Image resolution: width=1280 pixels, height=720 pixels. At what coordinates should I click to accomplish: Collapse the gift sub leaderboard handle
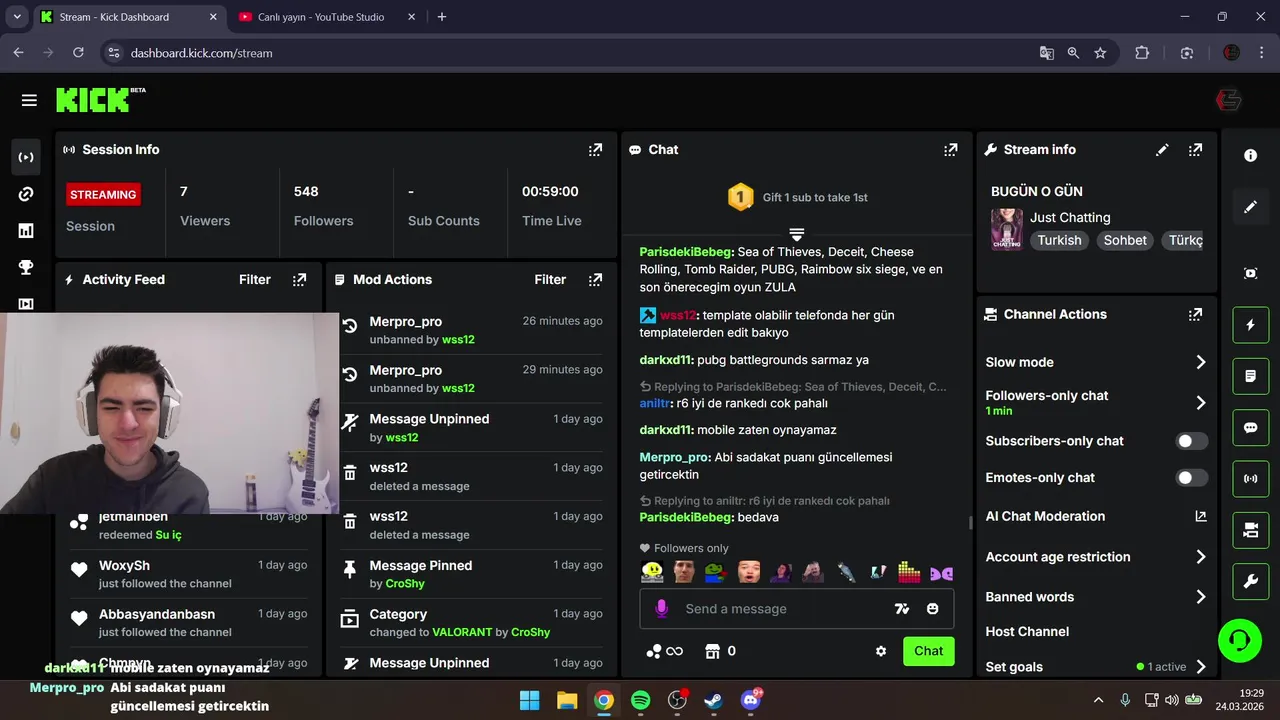(797, 235)
